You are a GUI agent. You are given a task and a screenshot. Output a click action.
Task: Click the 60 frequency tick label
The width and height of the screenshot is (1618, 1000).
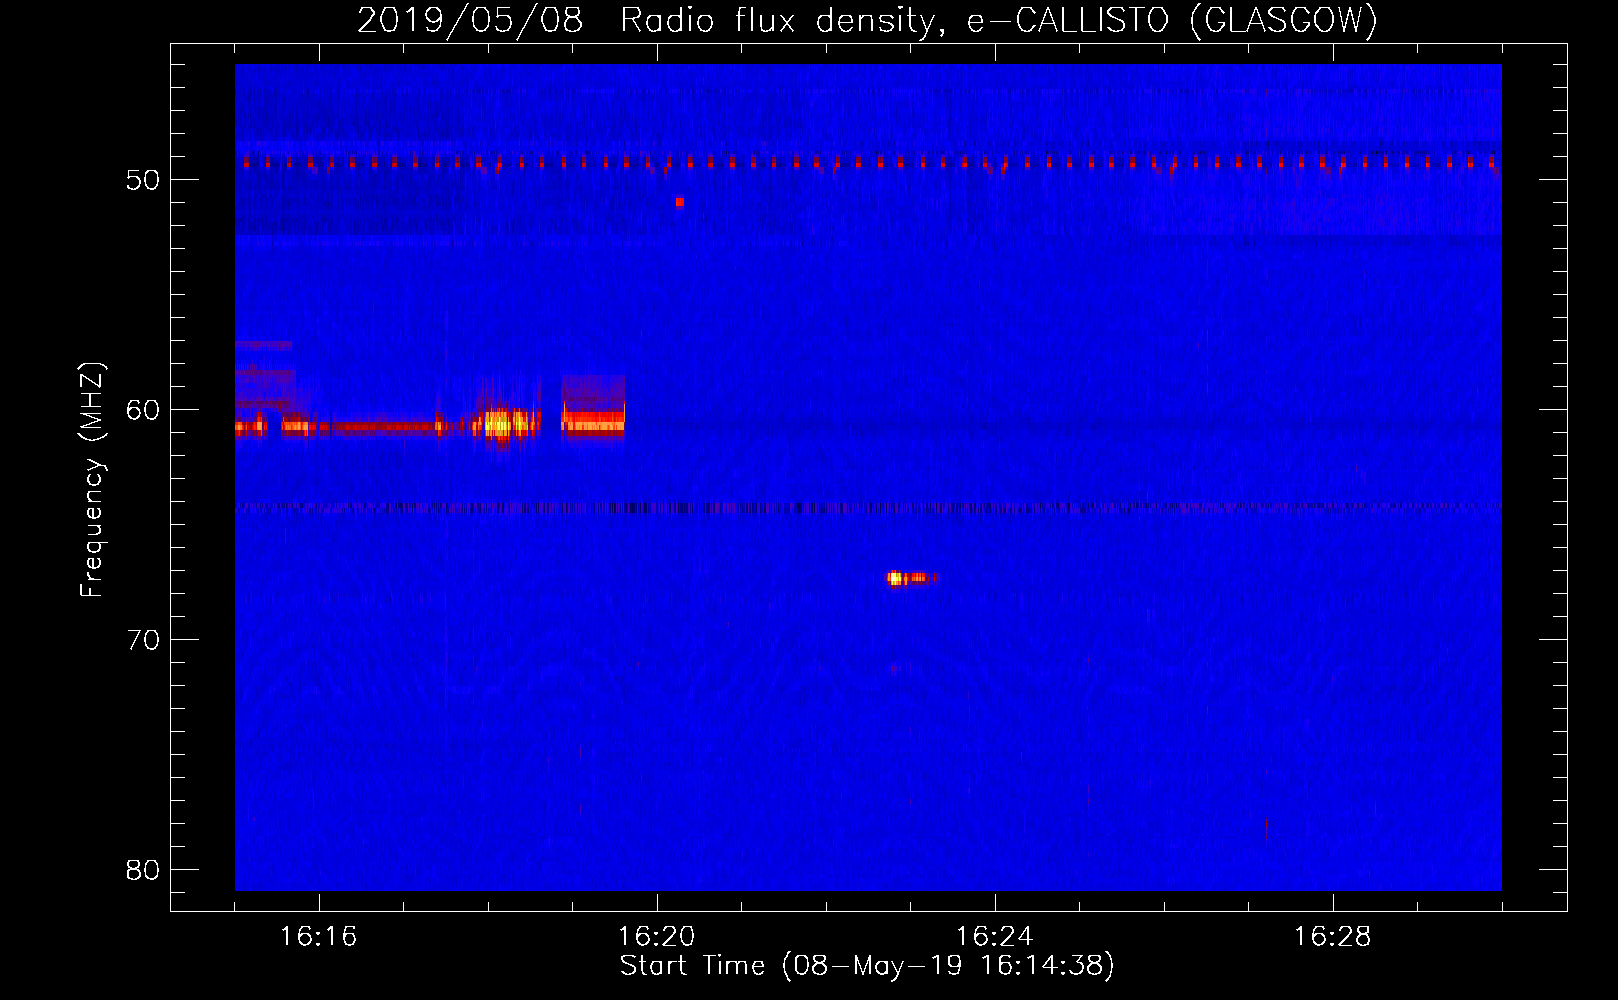coord(143,410)
